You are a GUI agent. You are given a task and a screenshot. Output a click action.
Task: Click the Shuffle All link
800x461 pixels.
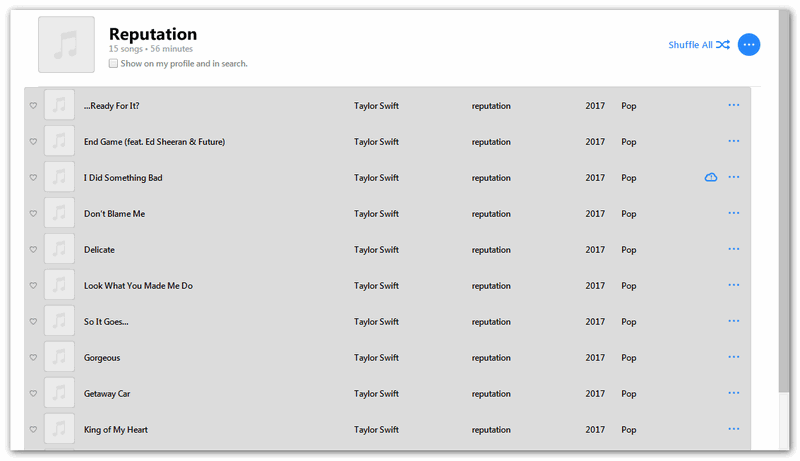point(690,45)
